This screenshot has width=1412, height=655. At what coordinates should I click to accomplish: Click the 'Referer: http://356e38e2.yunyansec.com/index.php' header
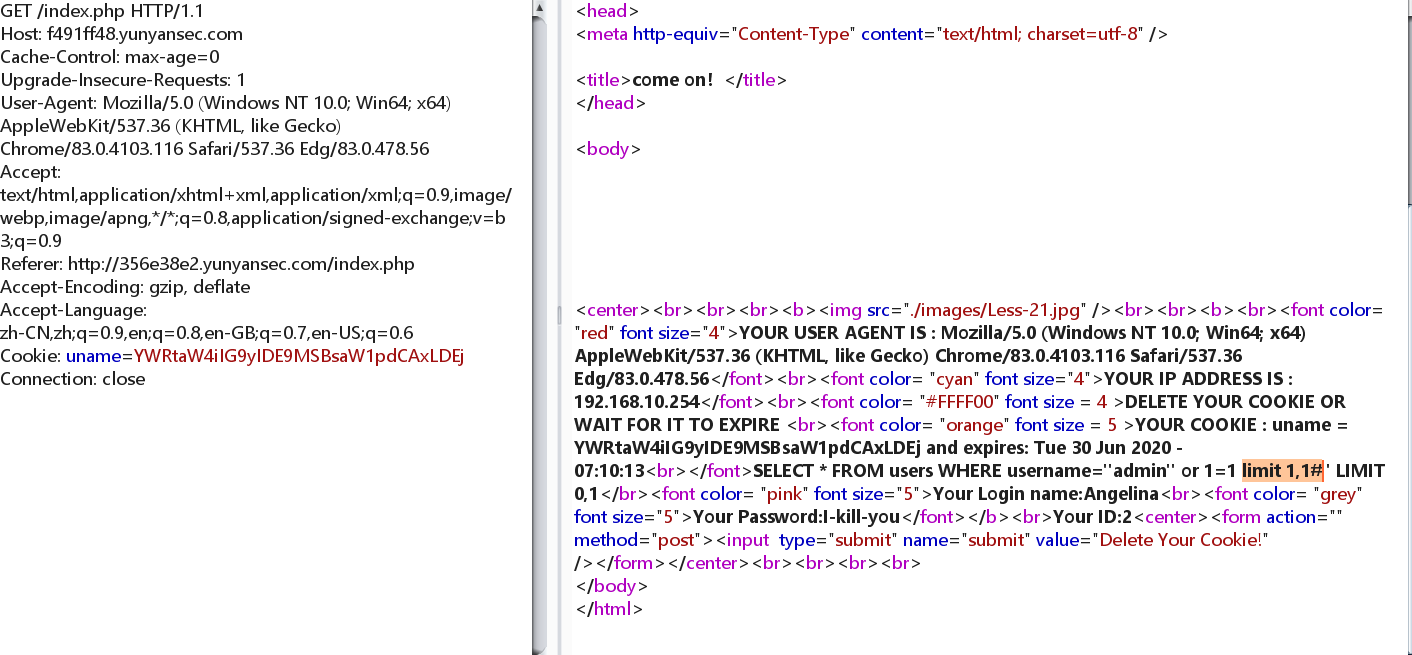click(x=207, y=264)
